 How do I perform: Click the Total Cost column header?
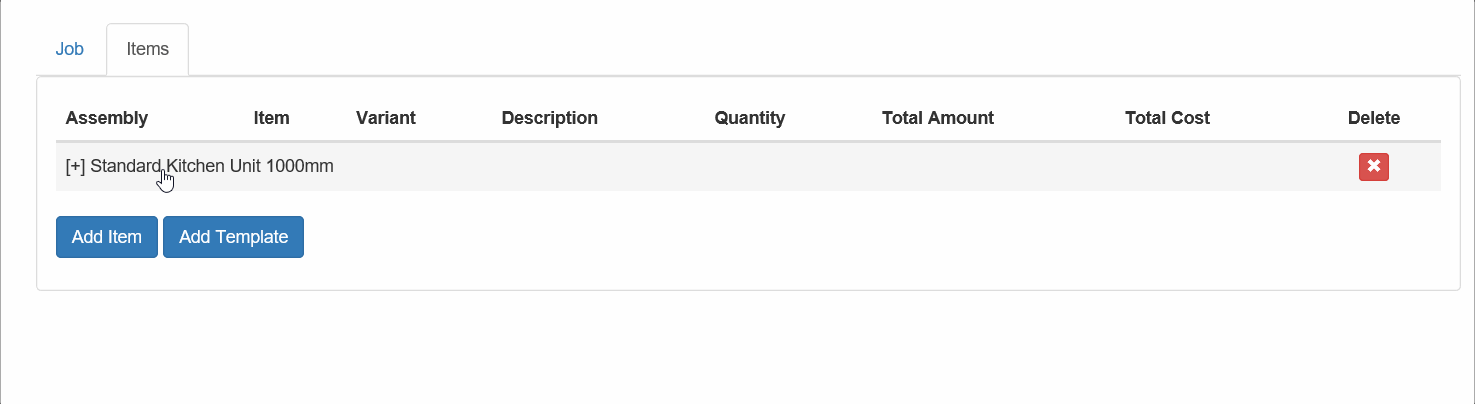pyautogui.click(x=1167, y=118)
